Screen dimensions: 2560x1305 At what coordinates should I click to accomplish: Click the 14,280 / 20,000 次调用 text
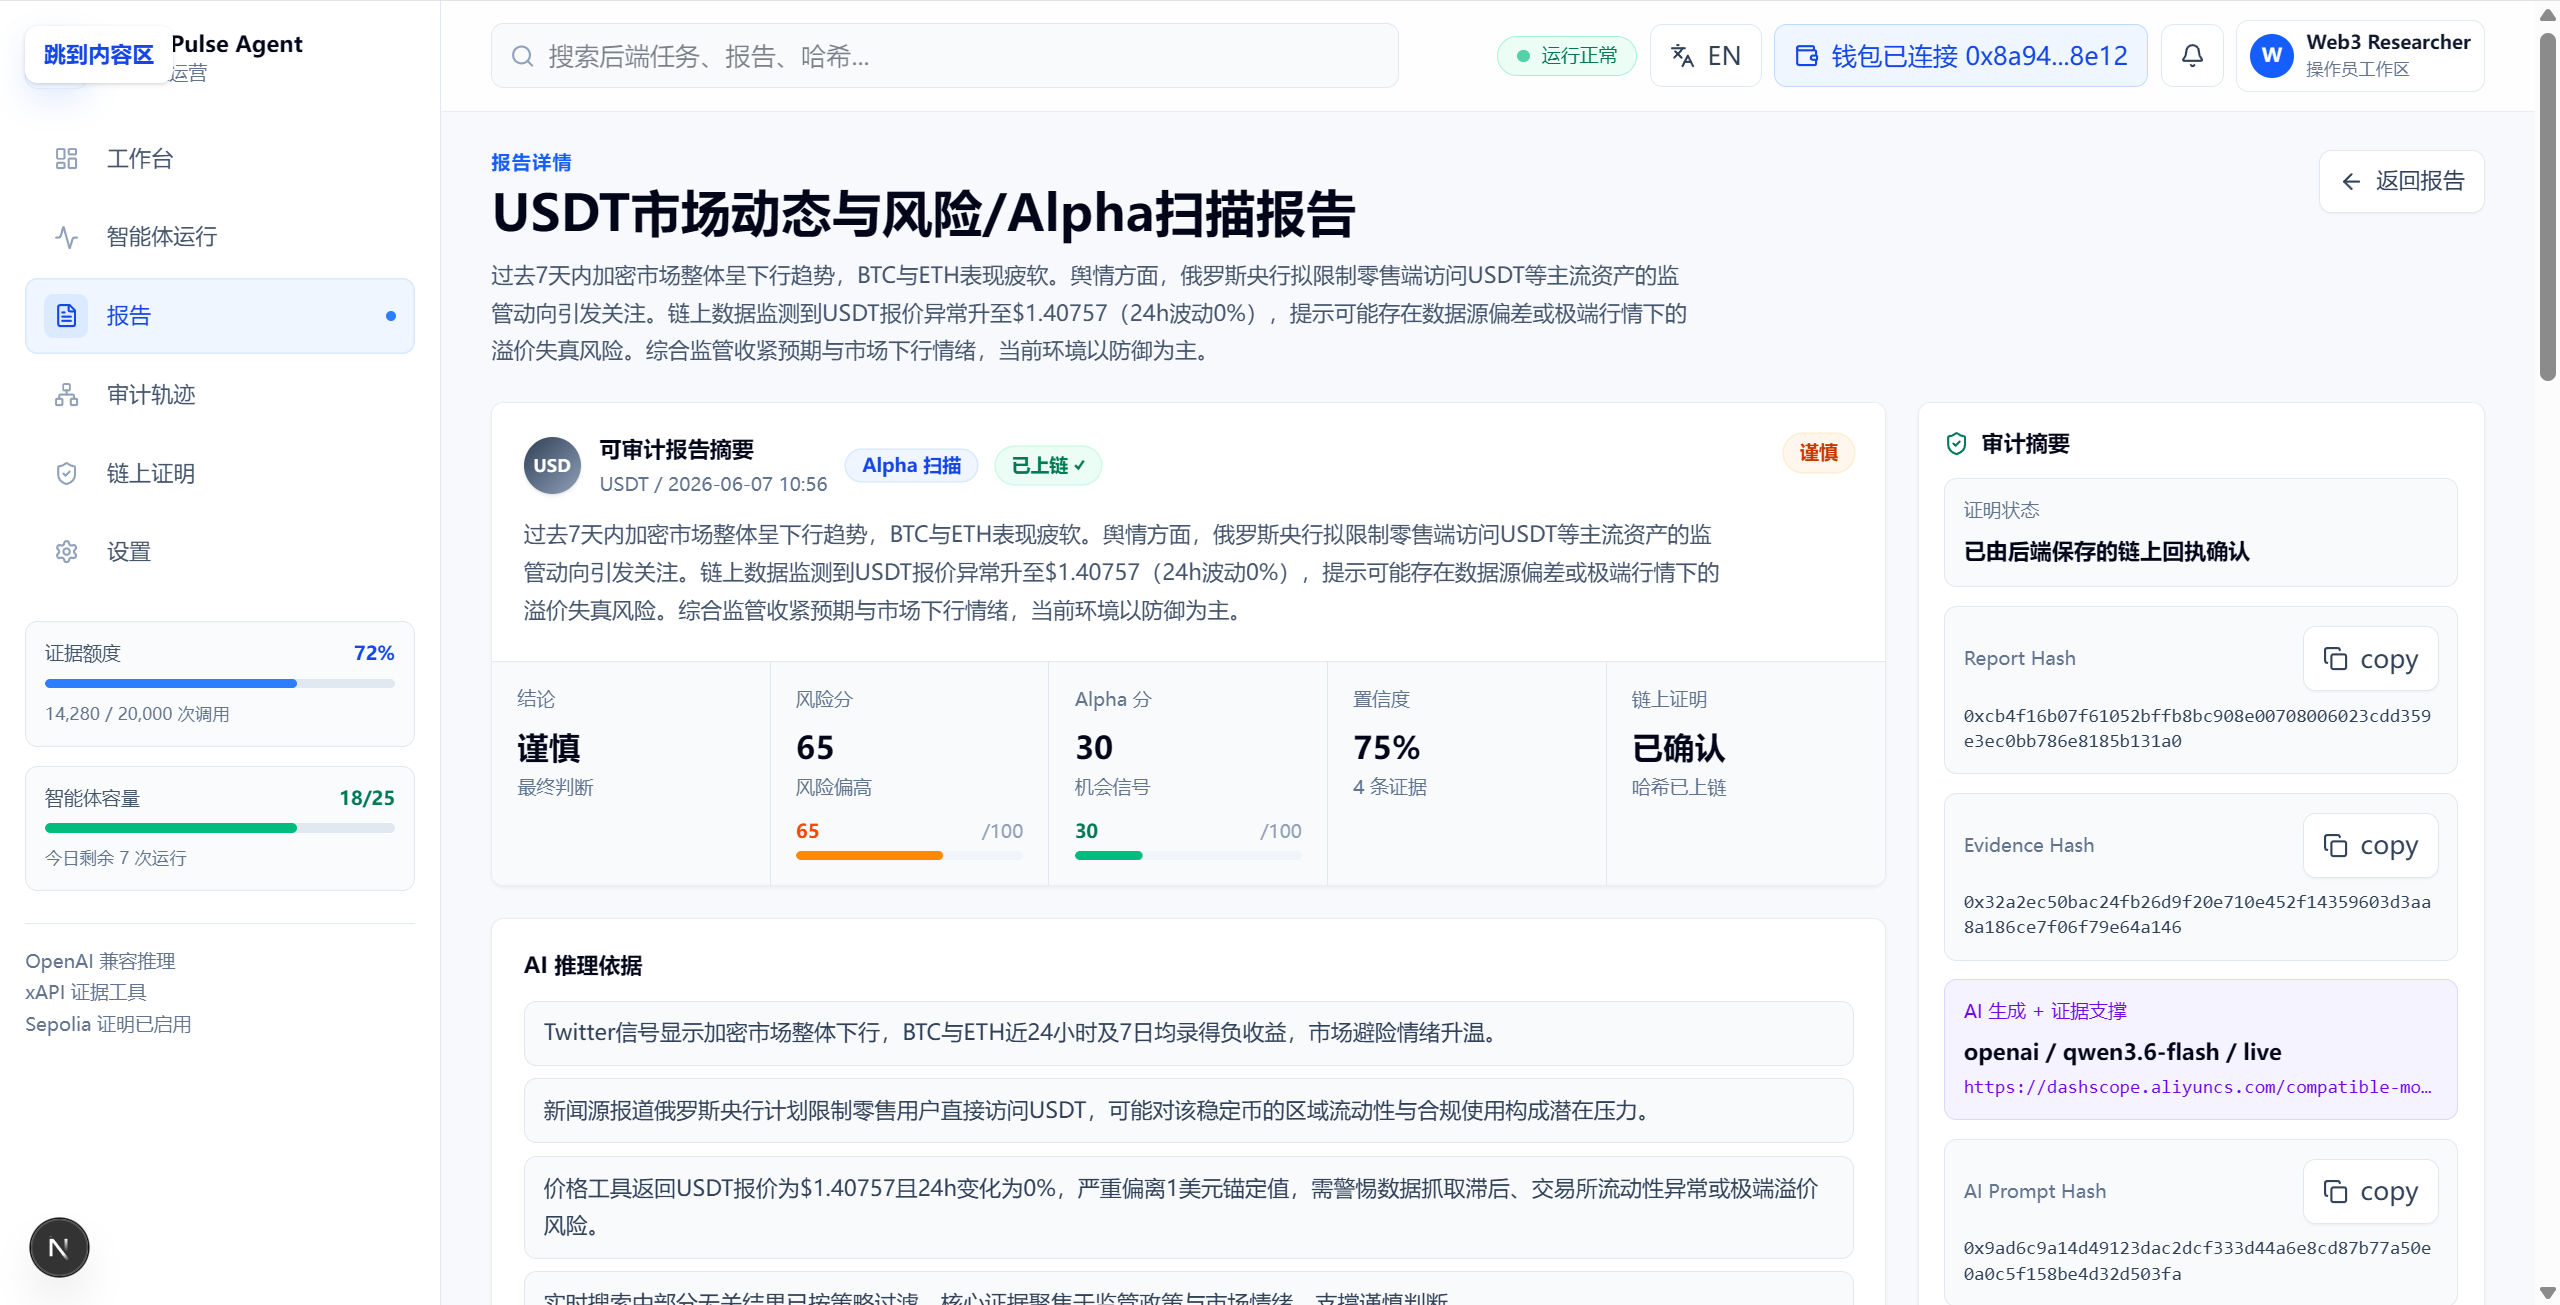click(137, 714)
